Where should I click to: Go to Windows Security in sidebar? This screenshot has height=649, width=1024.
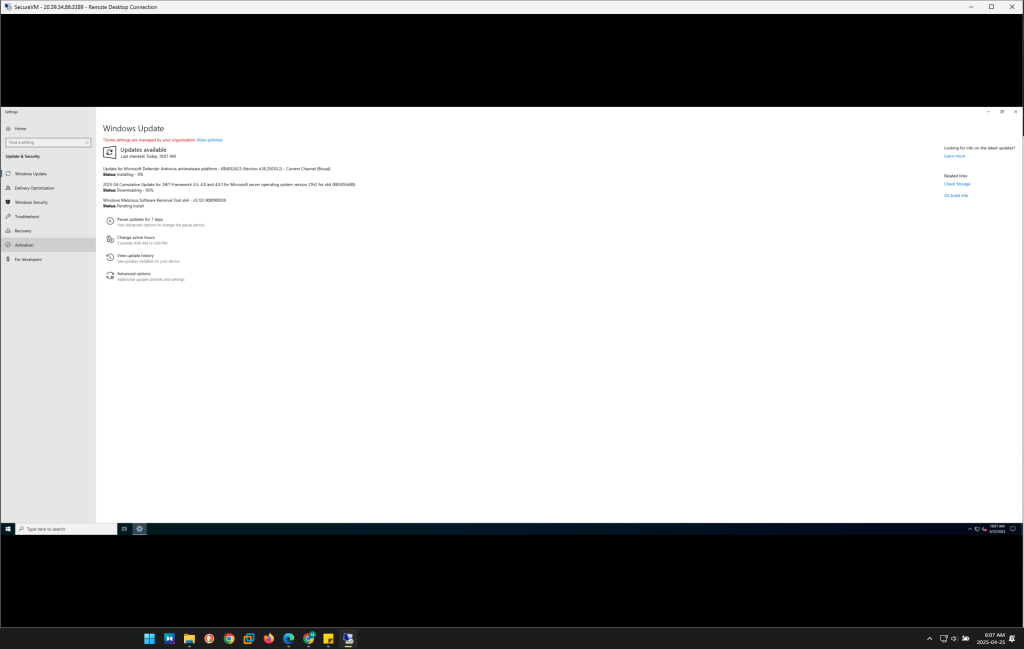(31, 202)
